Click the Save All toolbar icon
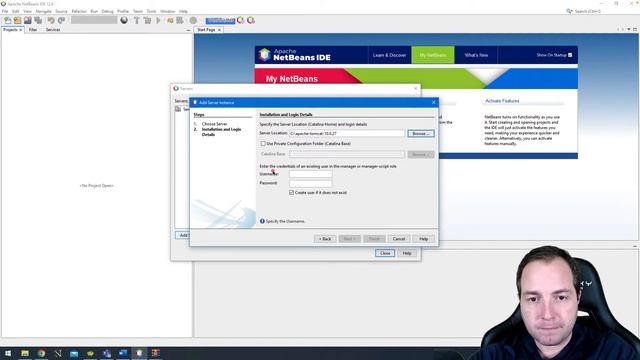Viewport: 640px width, 360px height. [38, 20]
